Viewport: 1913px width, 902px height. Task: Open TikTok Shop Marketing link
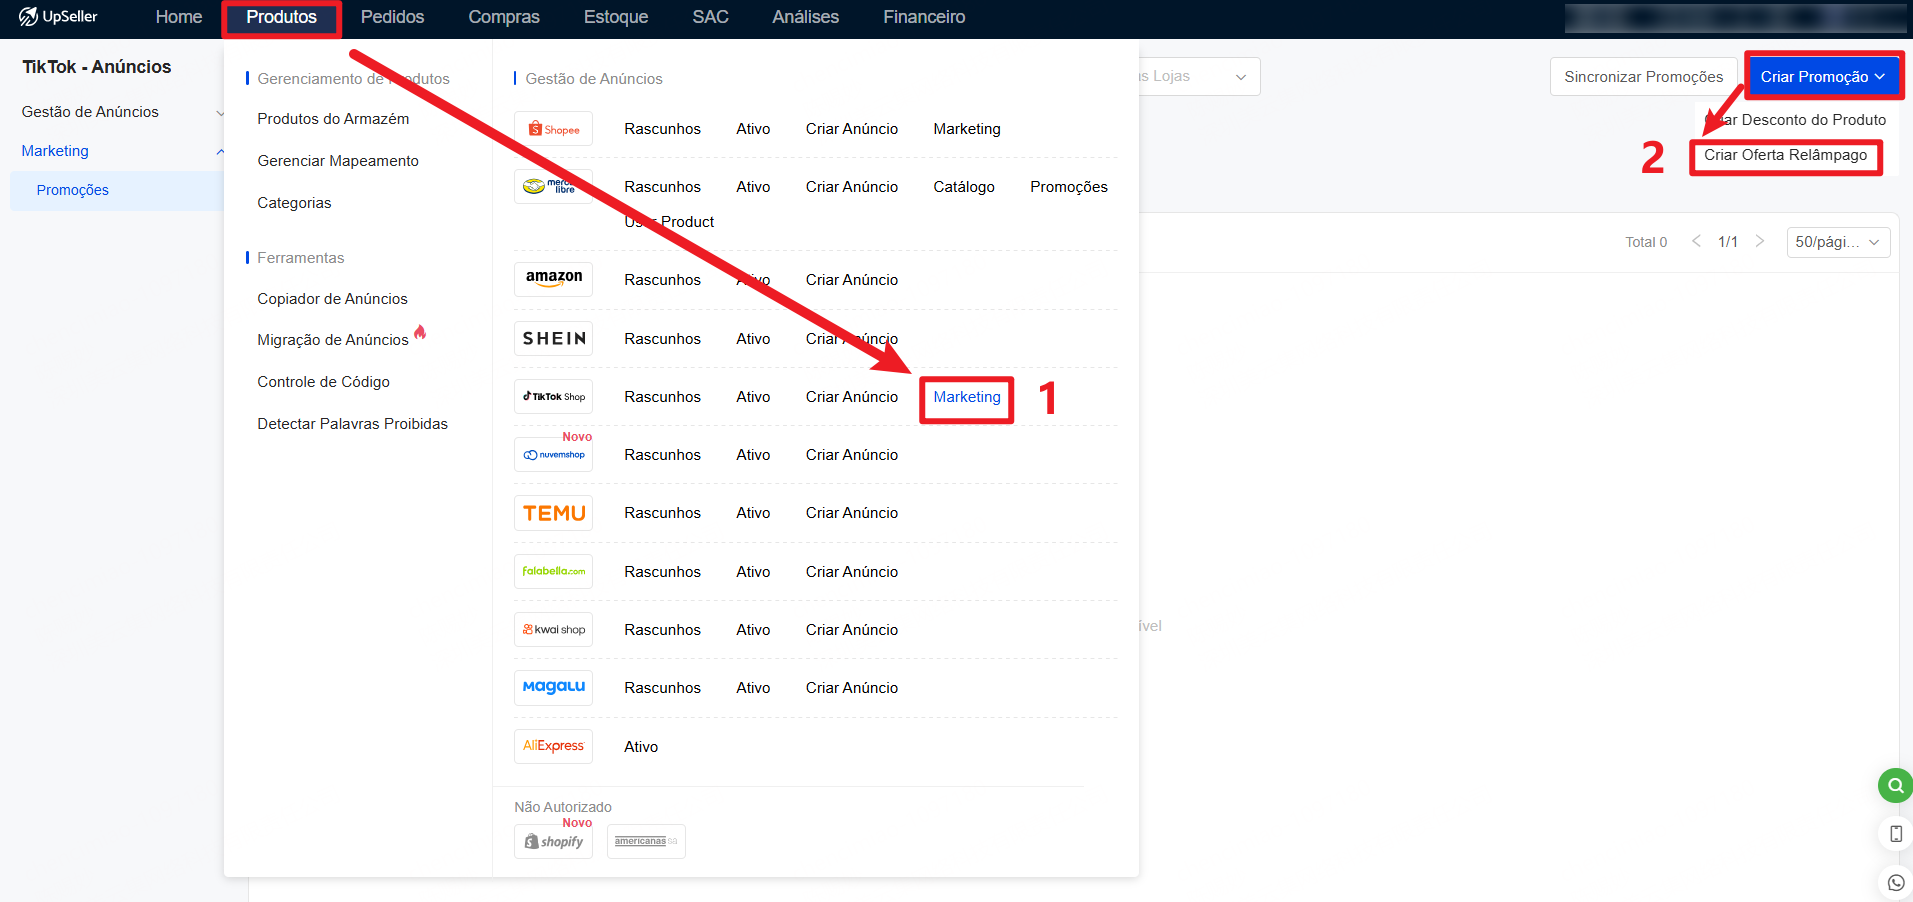coord(967,397)
